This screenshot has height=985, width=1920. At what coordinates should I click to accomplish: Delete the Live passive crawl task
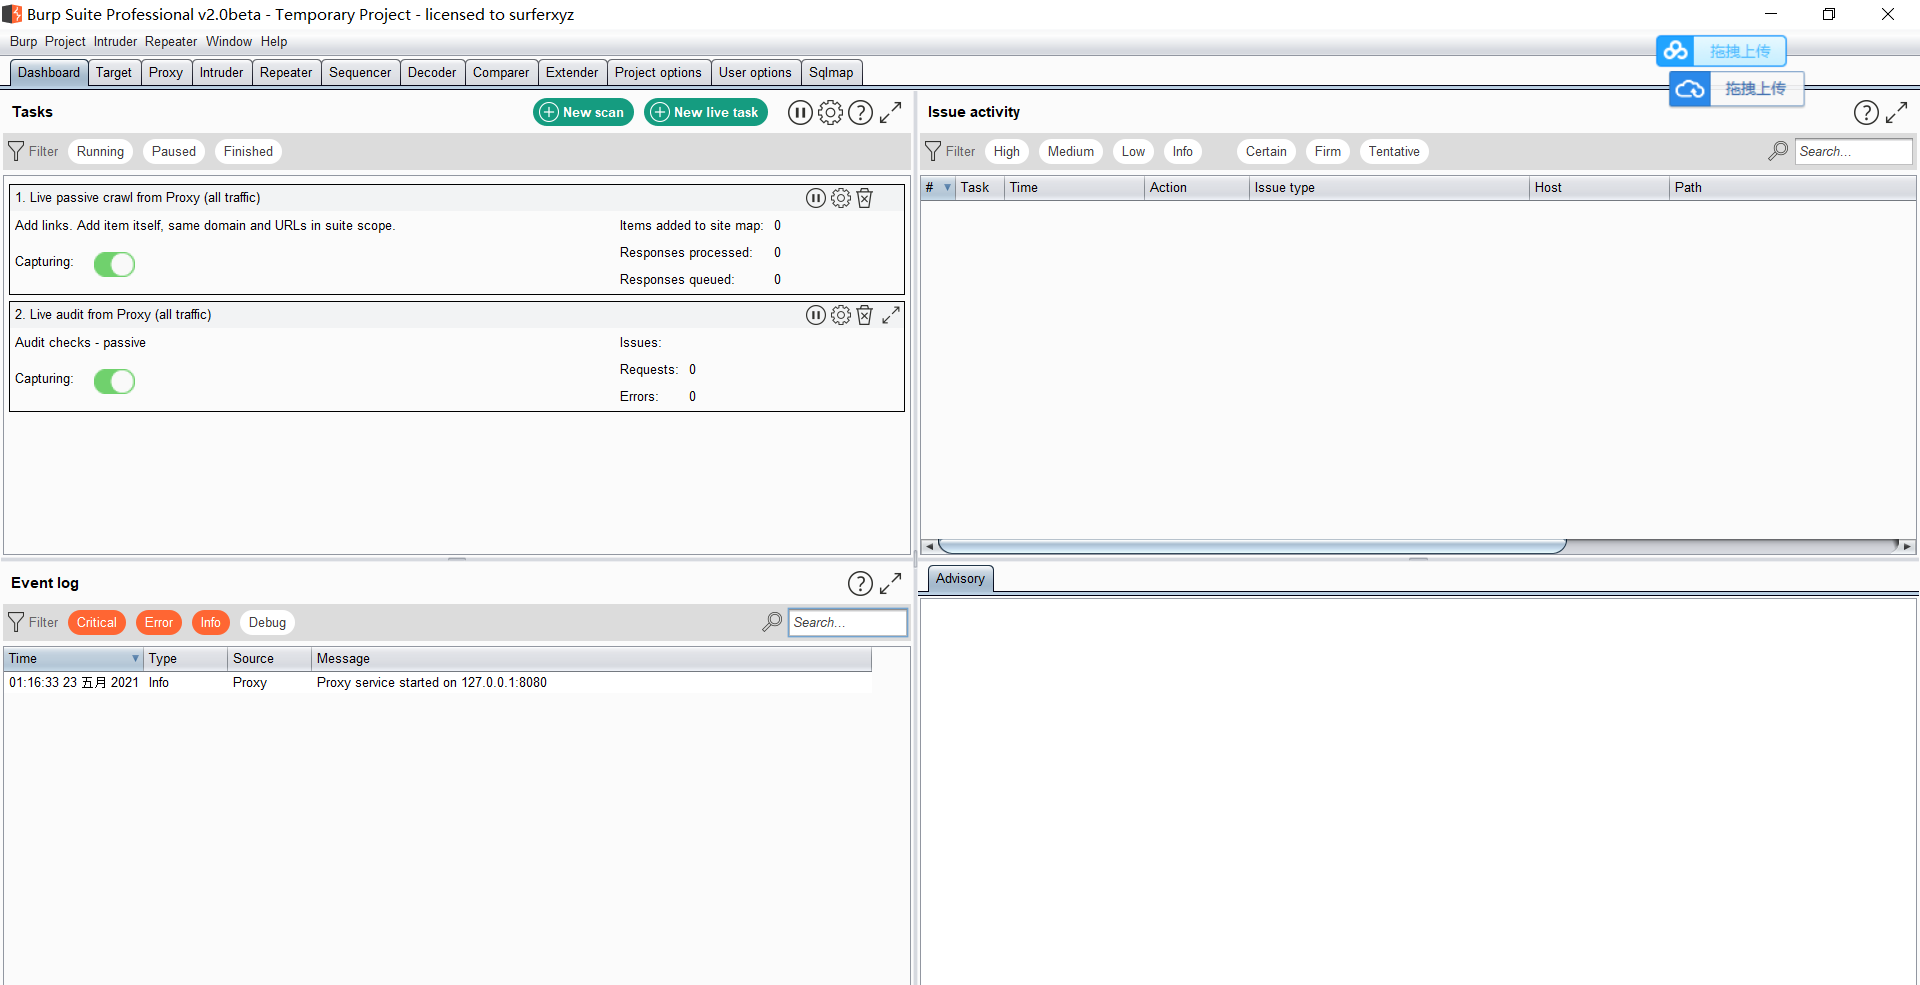pos(865,198)
